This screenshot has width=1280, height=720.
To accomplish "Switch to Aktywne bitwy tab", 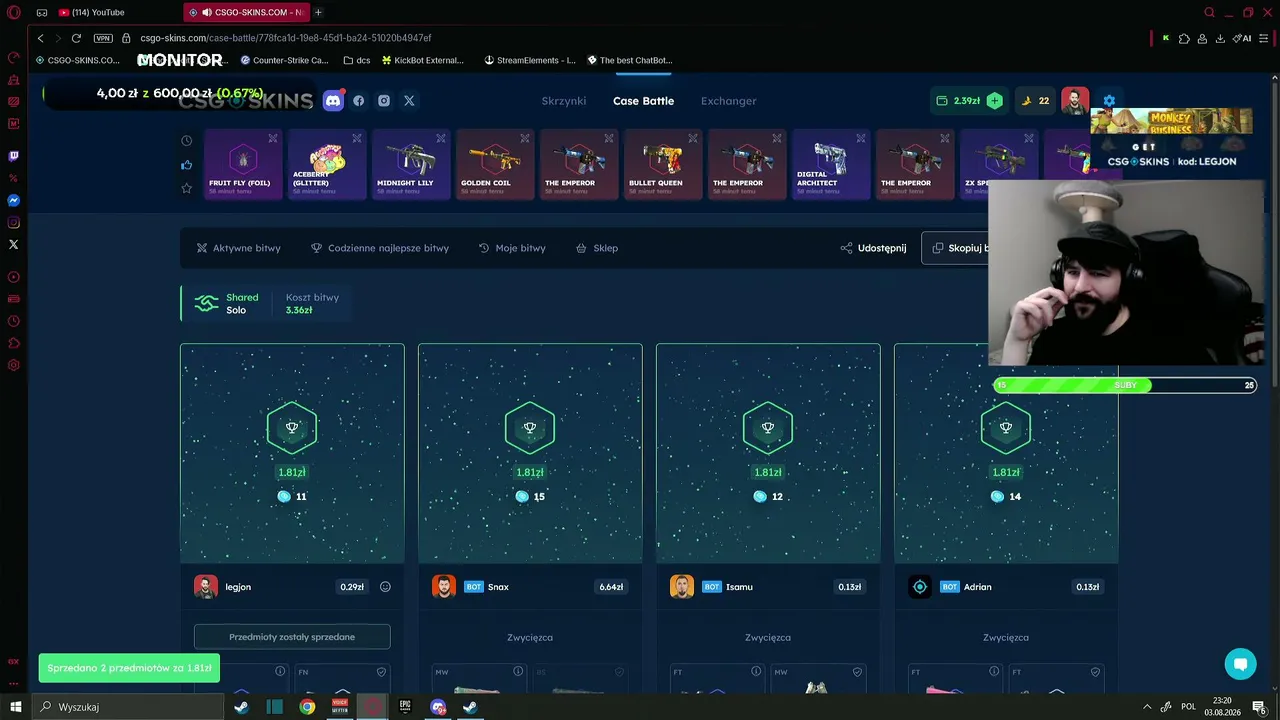I will (238, 248).
